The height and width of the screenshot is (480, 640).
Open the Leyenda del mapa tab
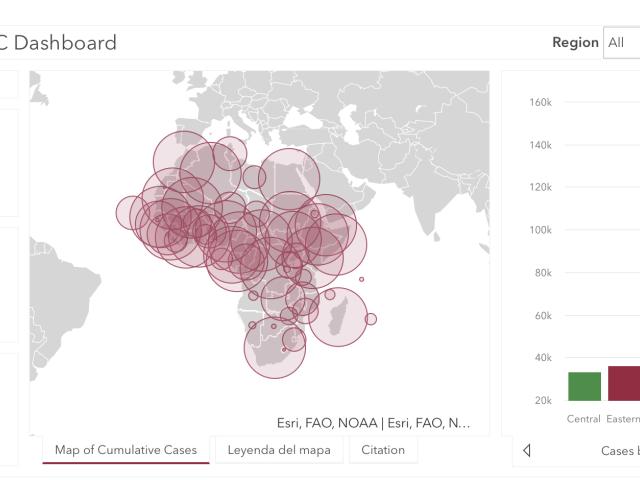tap(279, 450)
